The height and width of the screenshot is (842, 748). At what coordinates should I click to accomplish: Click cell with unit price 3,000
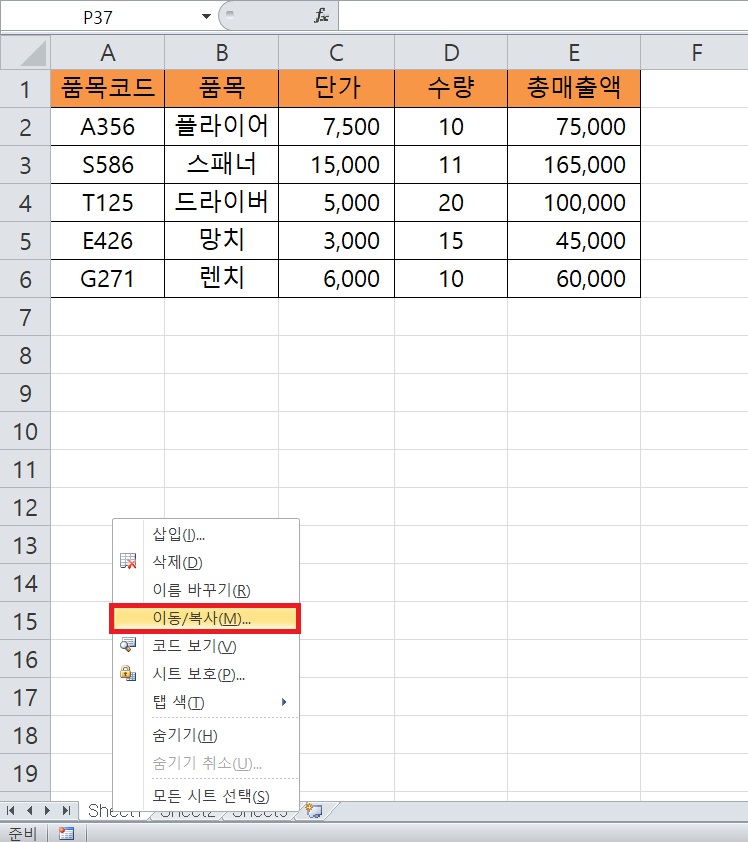pyautogui.click(x=336, y=241)
